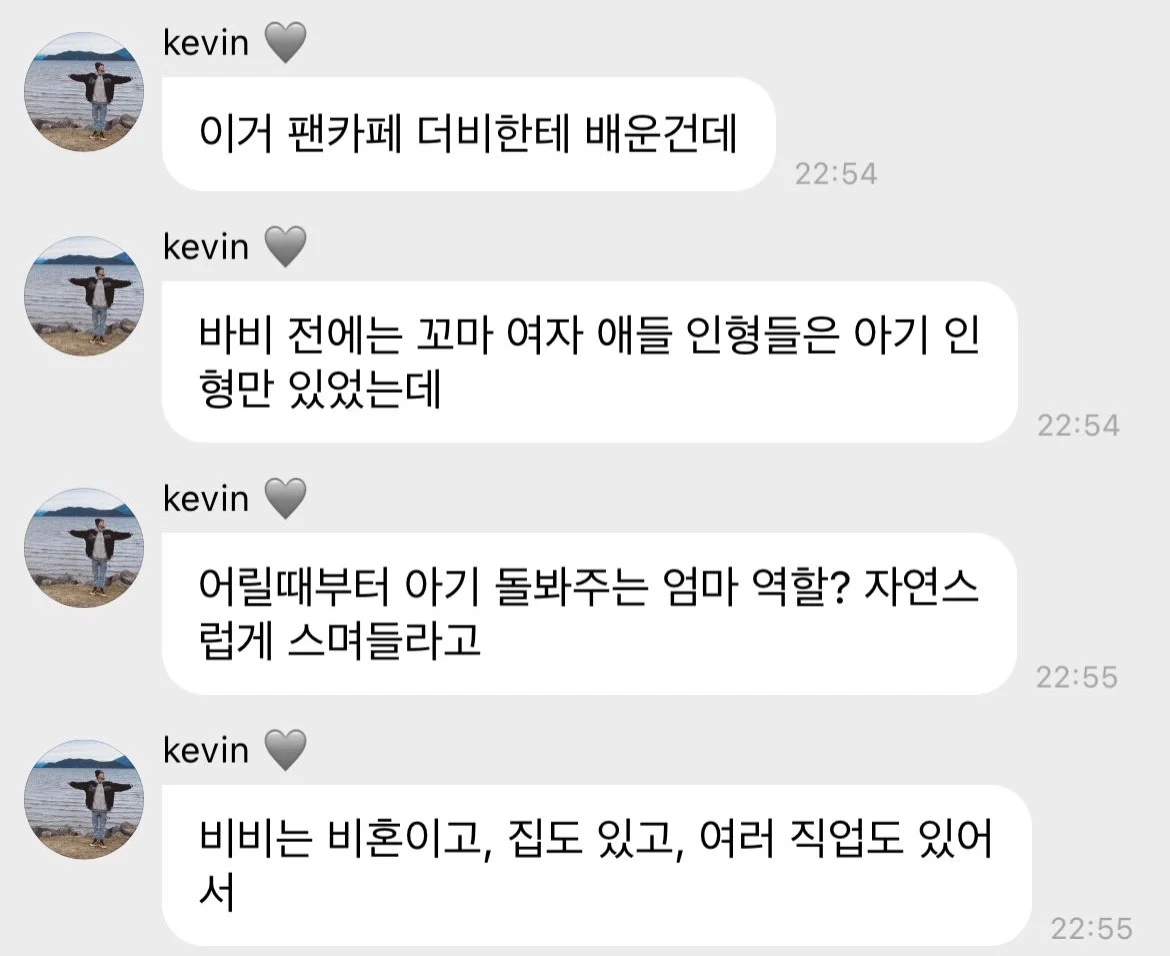This screenshot has height=956, width=1170.
Task: Click the gray heart above the '비비는 비혼이고' message
Action: tap(286, 750)
